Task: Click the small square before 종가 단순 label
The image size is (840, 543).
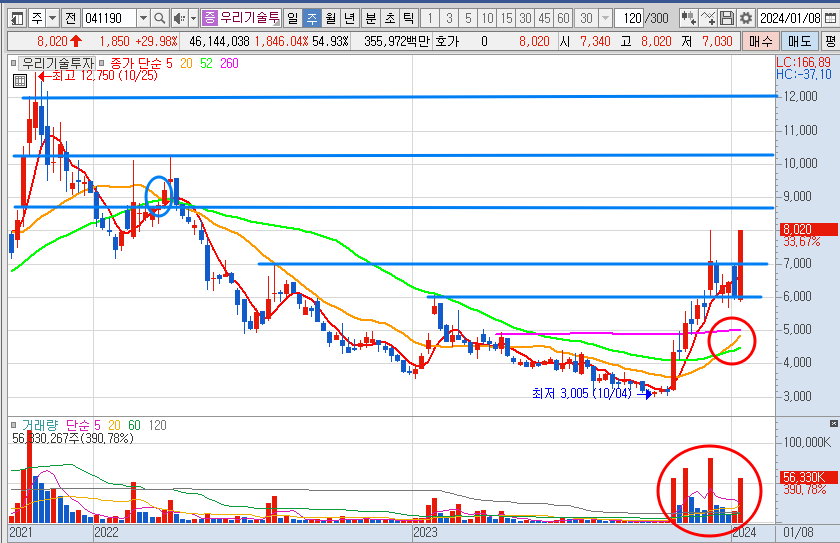Action: [x=101, y=63]
